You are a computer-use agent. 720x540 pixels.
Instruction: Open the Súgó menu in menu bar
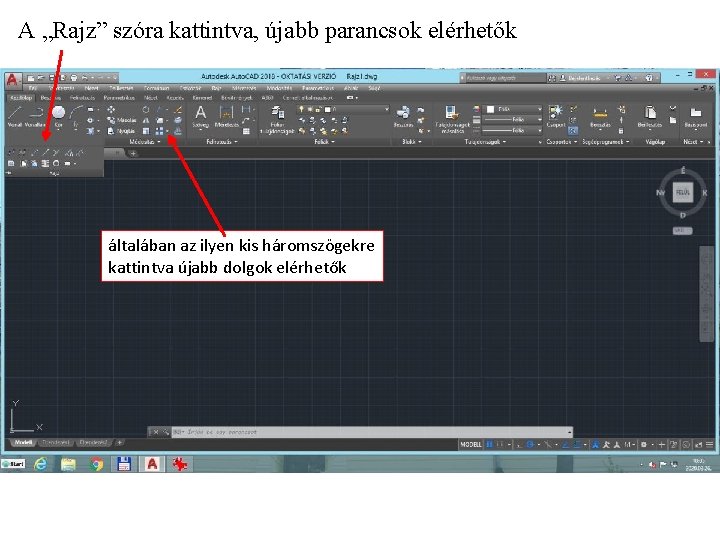374,88
